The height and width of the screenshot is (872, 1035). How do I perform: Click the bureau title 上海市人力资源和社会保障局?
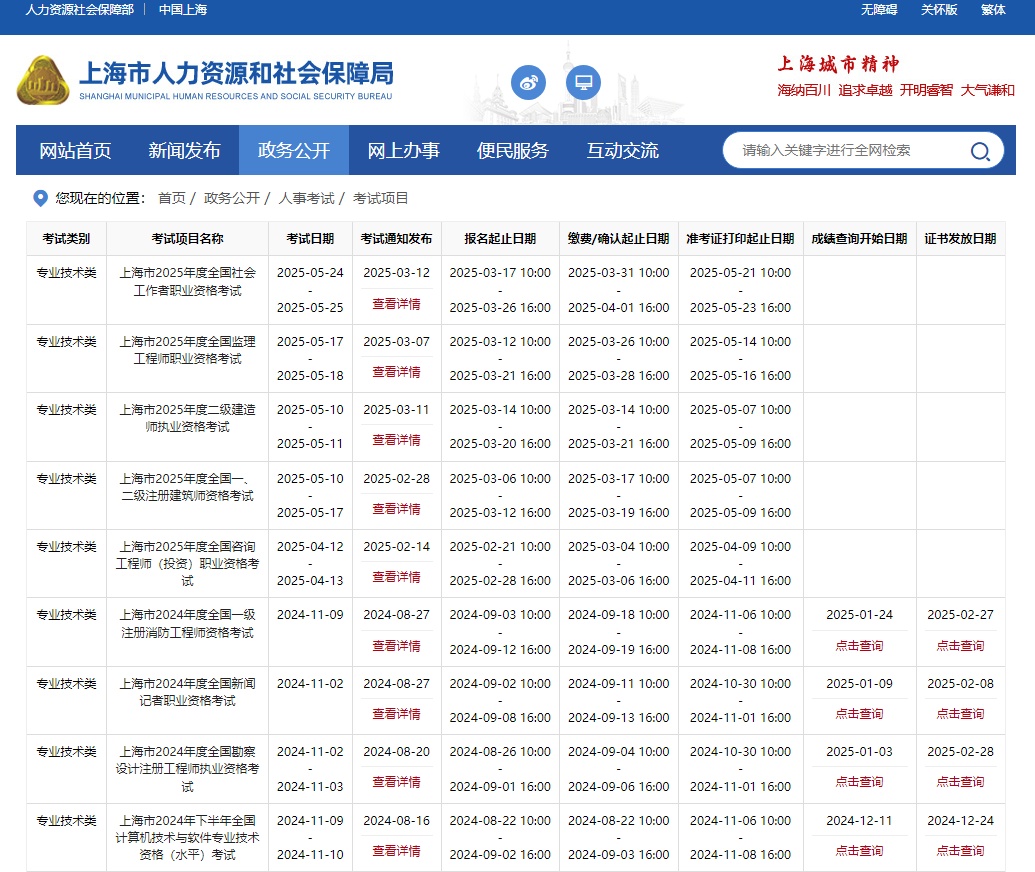click(236, 73)
